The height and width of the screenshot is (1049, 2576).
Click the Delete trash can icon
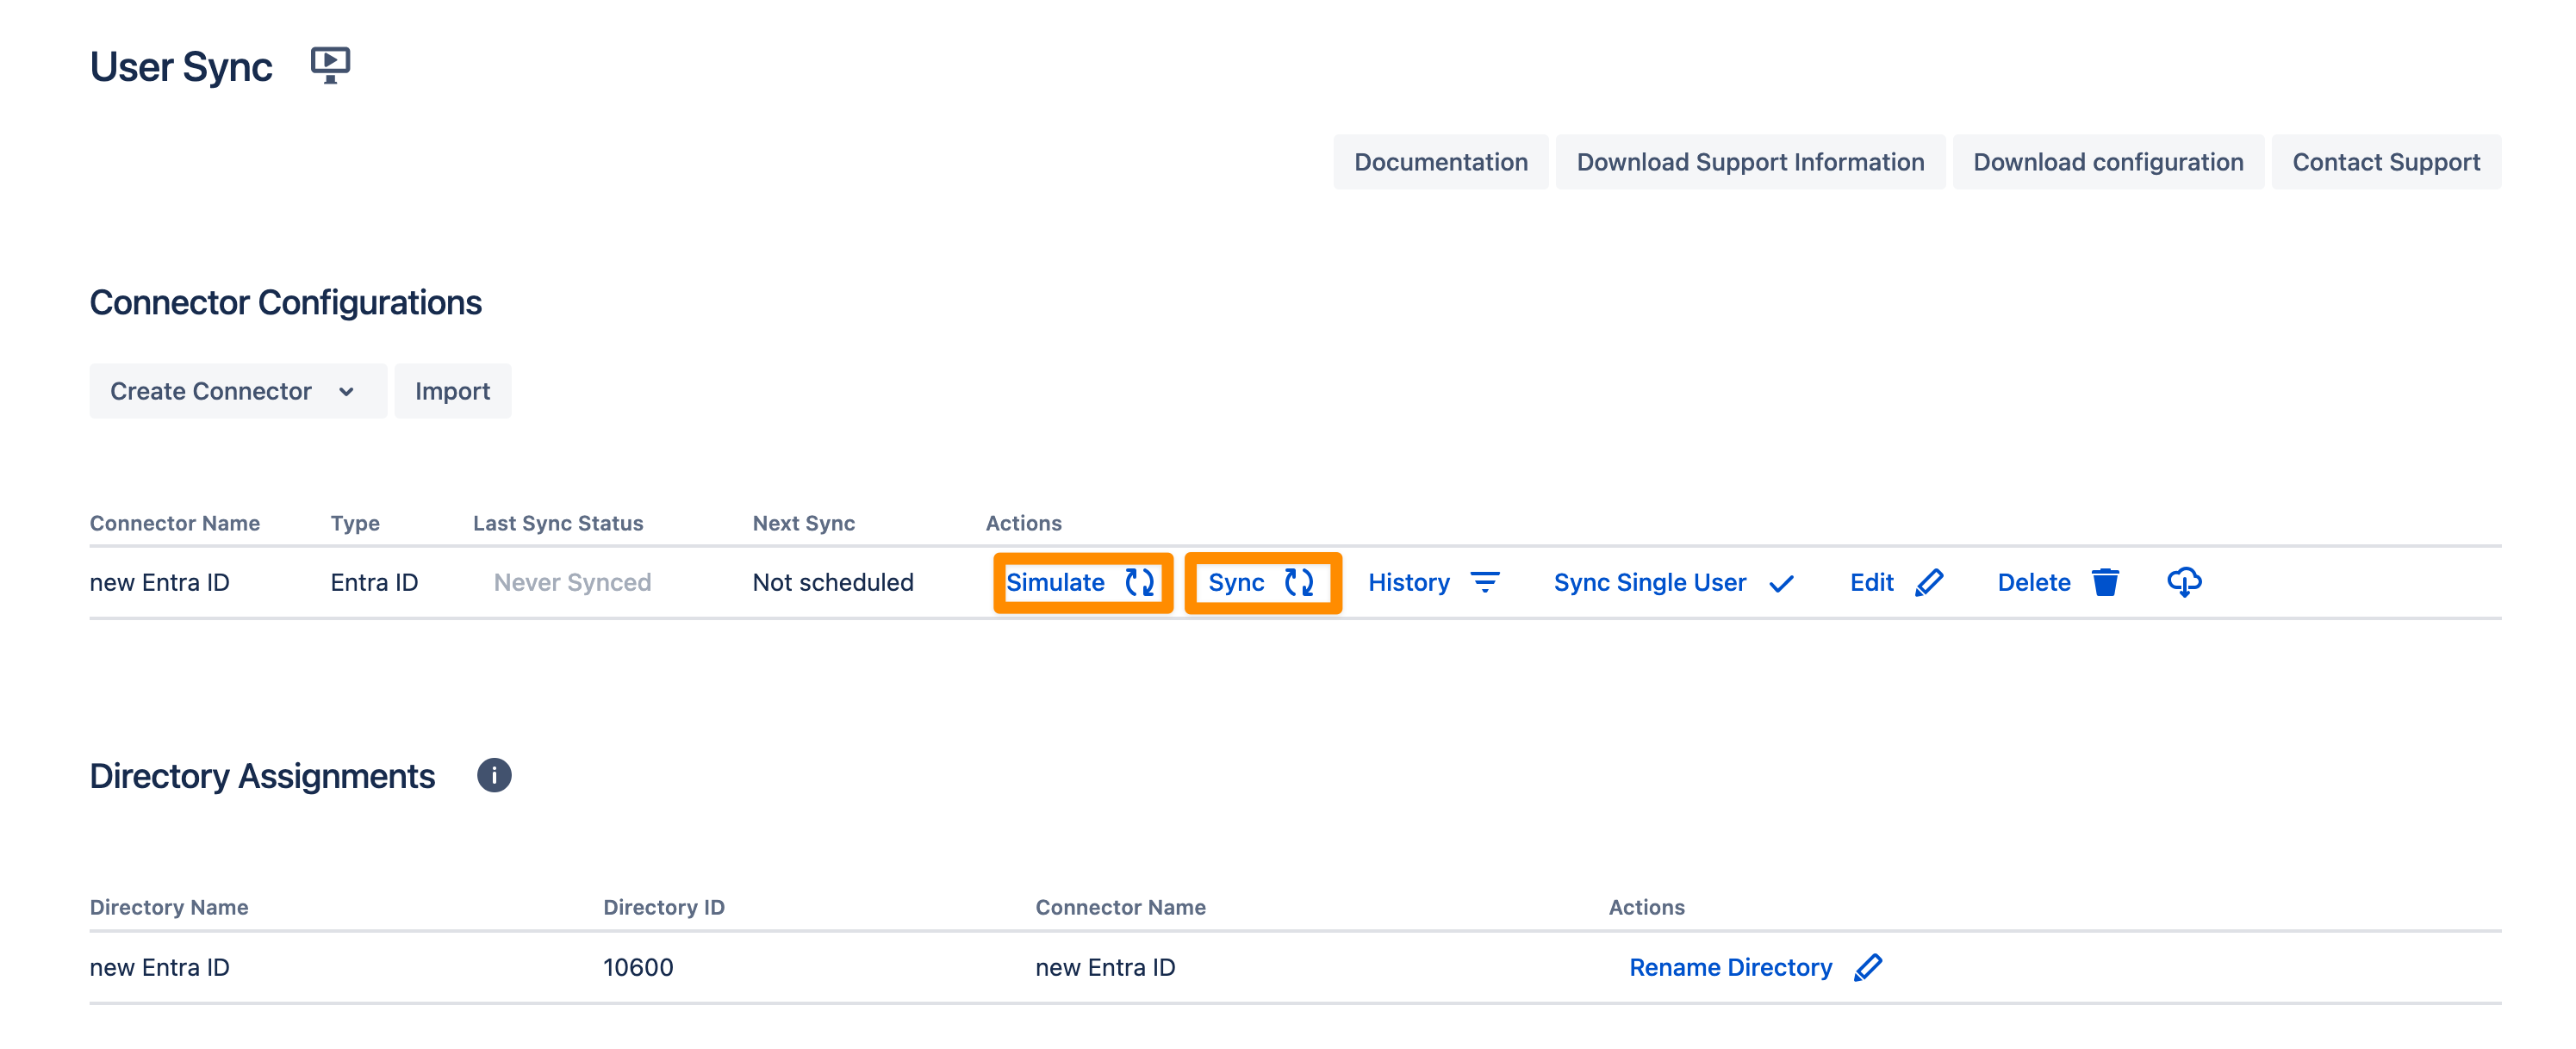point(2106,582)
